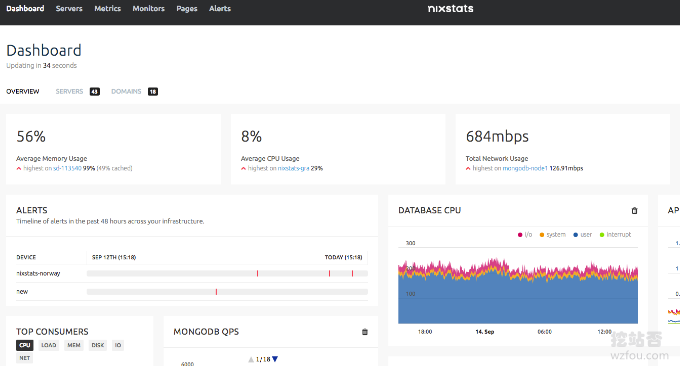Switch to the DOMAINS tab

(x=126, y=92)
